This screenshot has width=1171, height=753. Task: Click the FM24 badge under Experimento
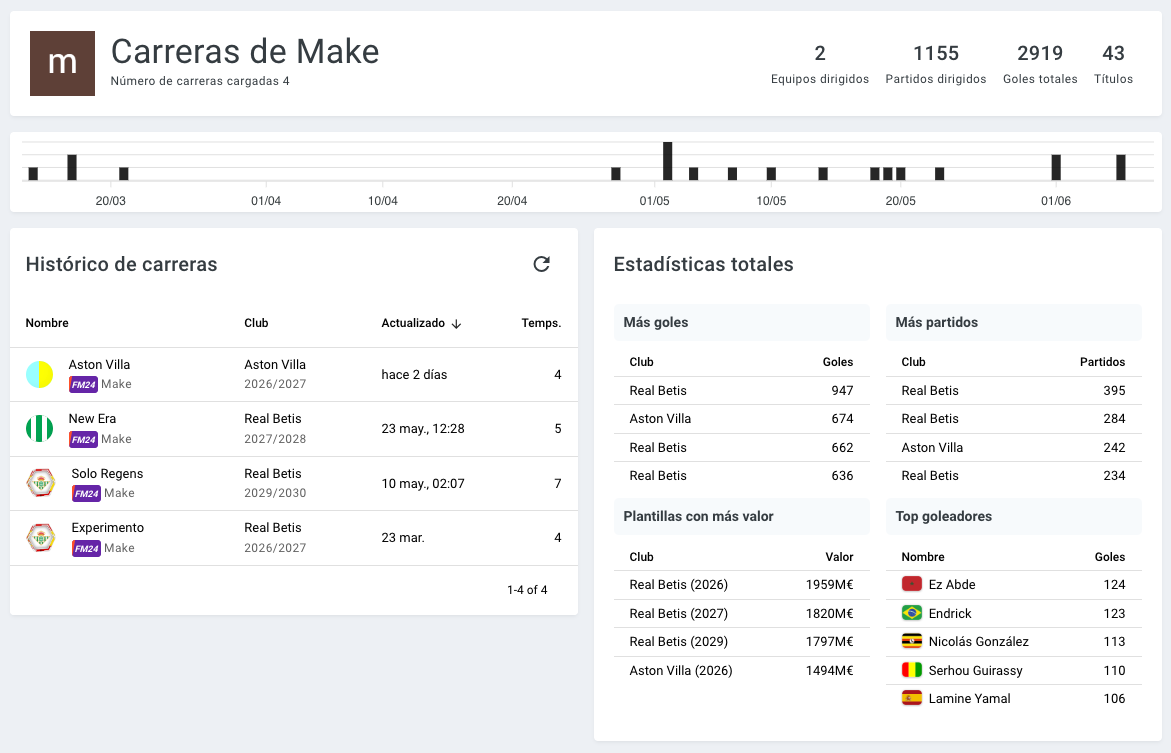click(x=87, y=548)
